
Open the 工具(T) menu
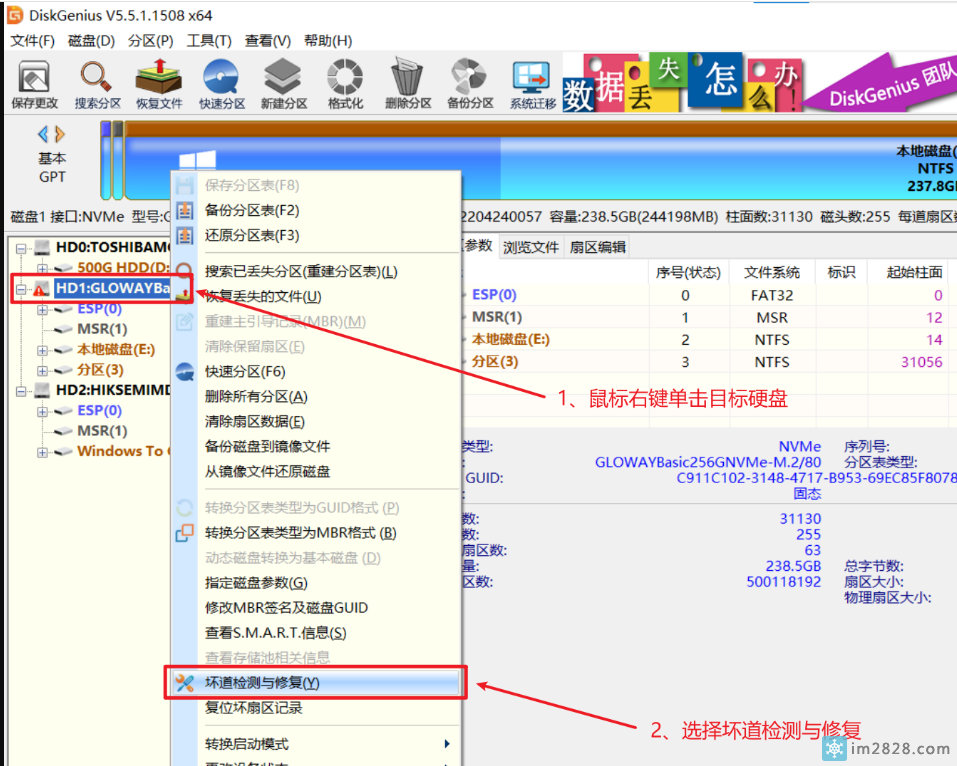click(x=209, y=41)
